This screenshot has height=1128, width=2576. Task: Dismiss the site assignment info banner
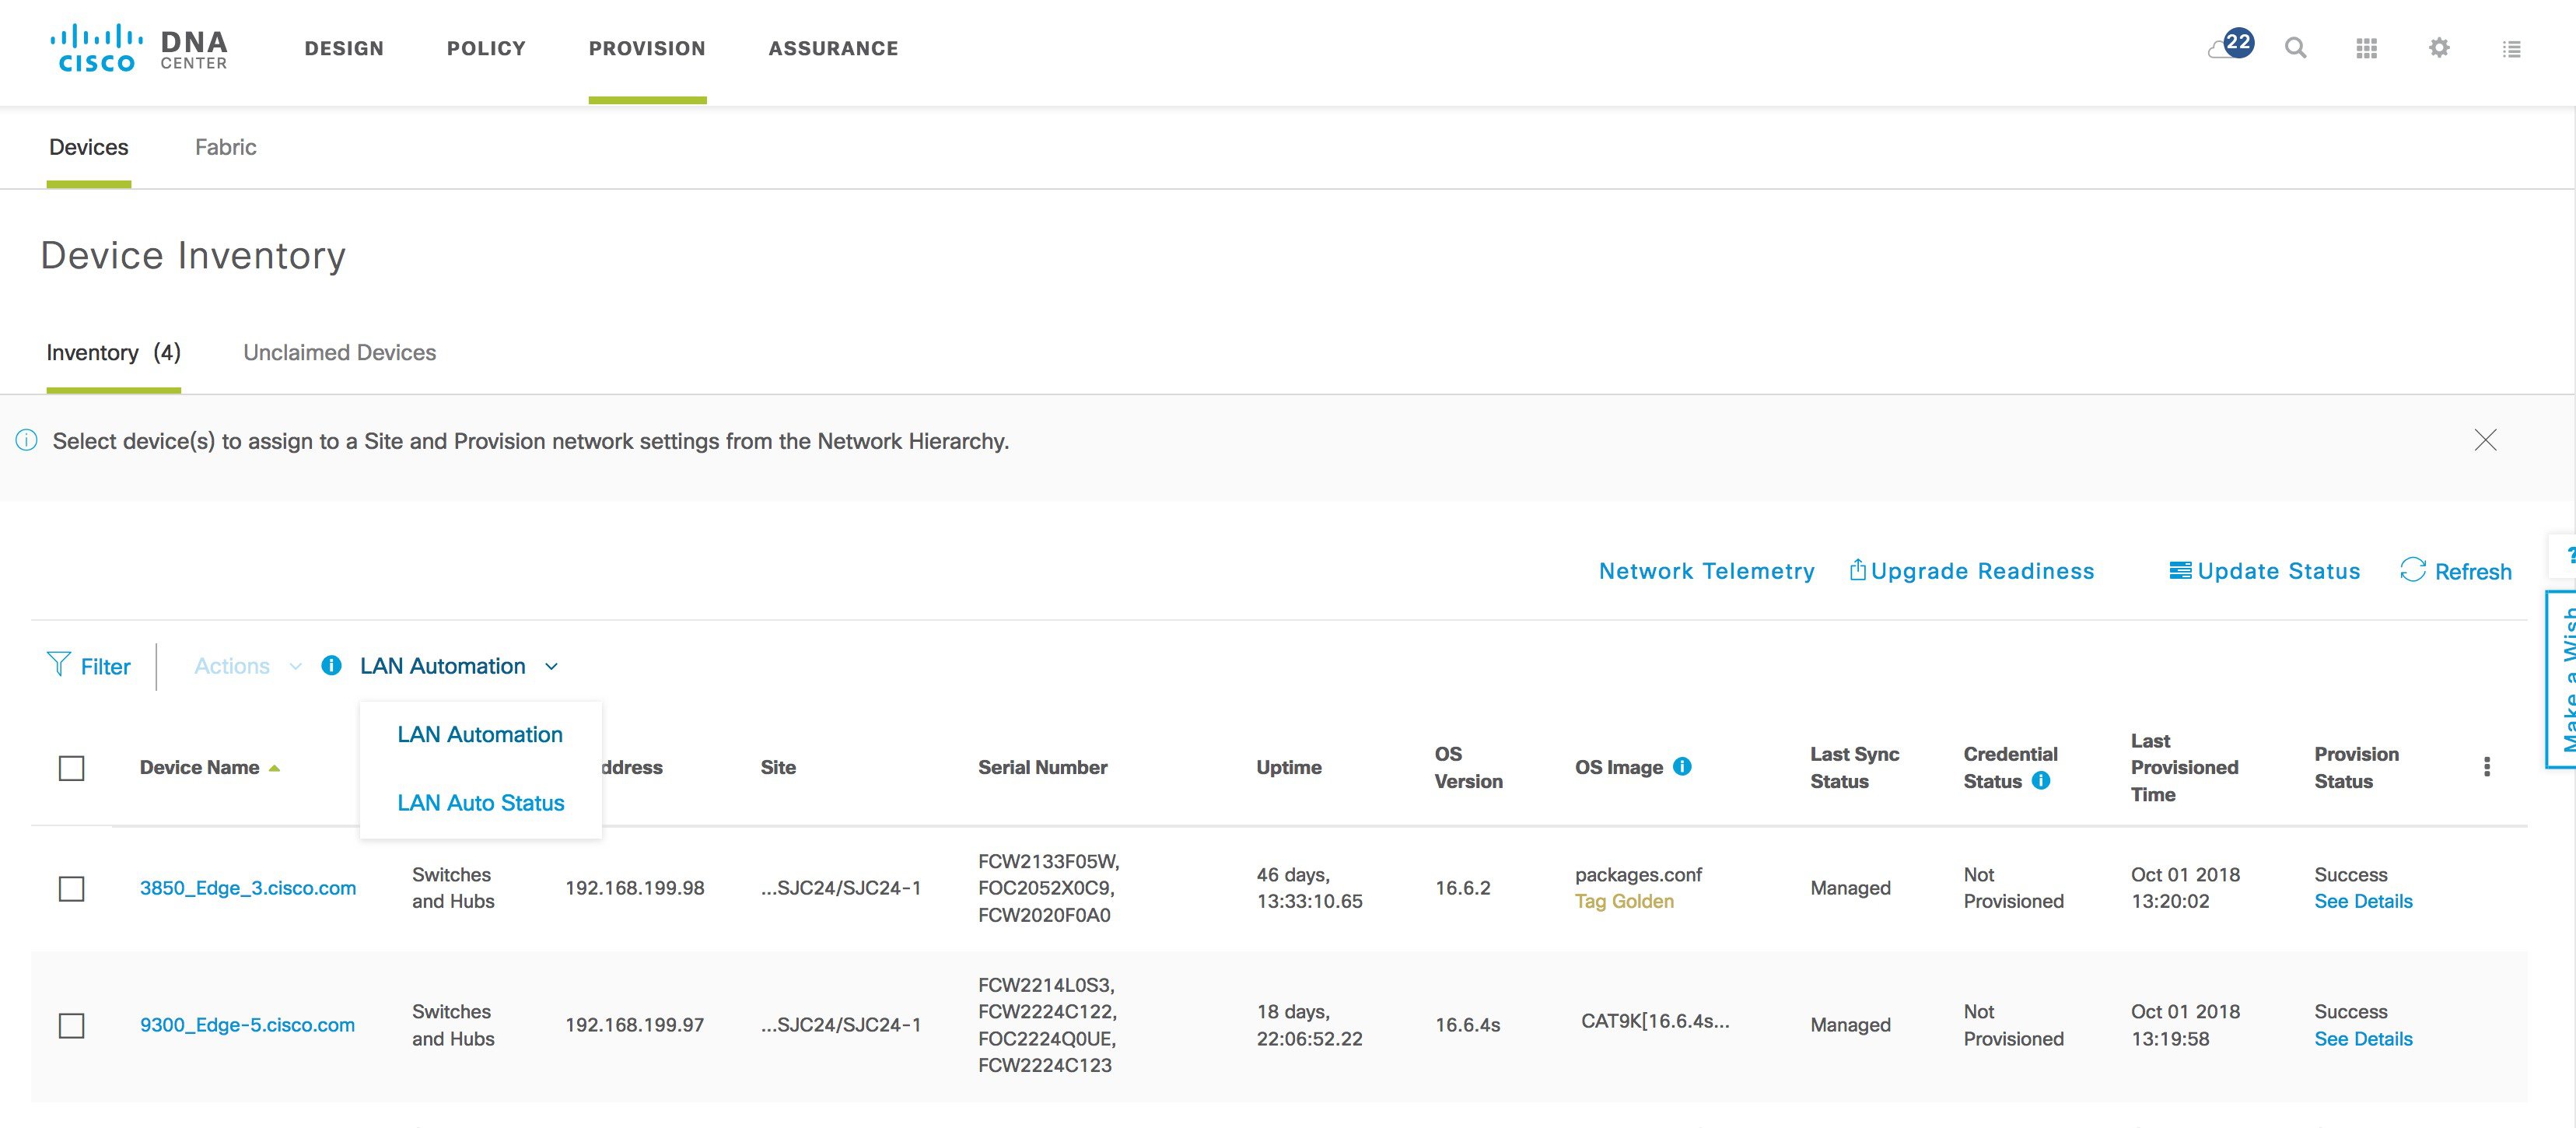(2485, 439)
